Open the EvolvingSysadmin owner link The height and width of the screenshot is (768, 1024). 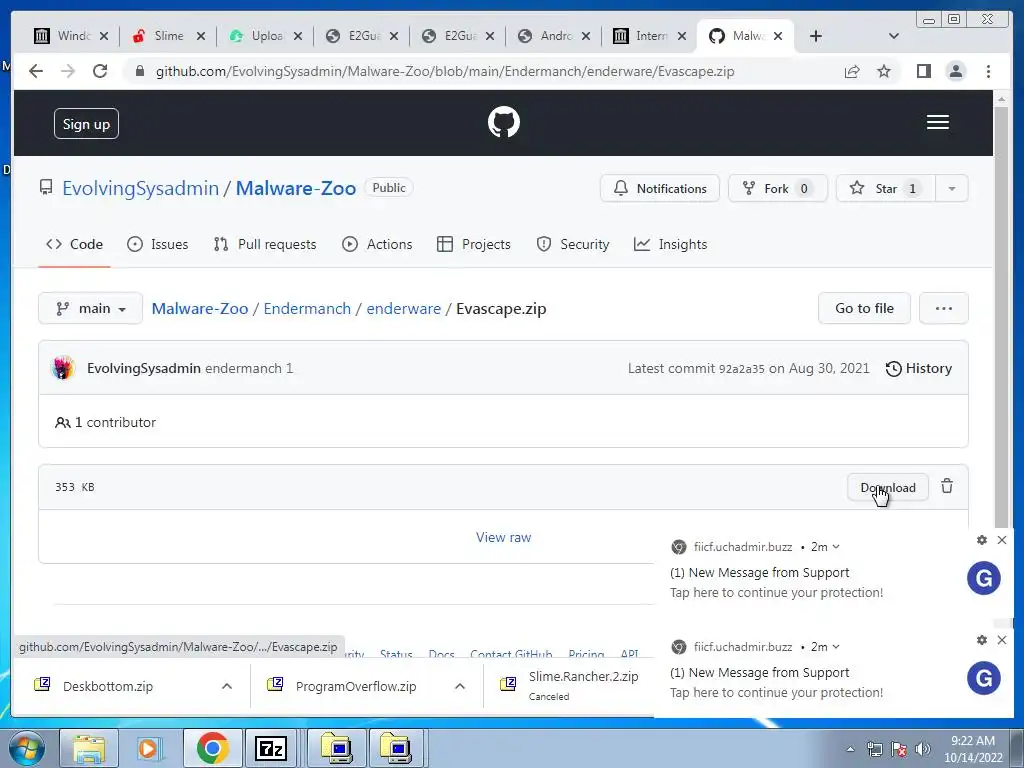pyautogui.click(x=140, y=188)
